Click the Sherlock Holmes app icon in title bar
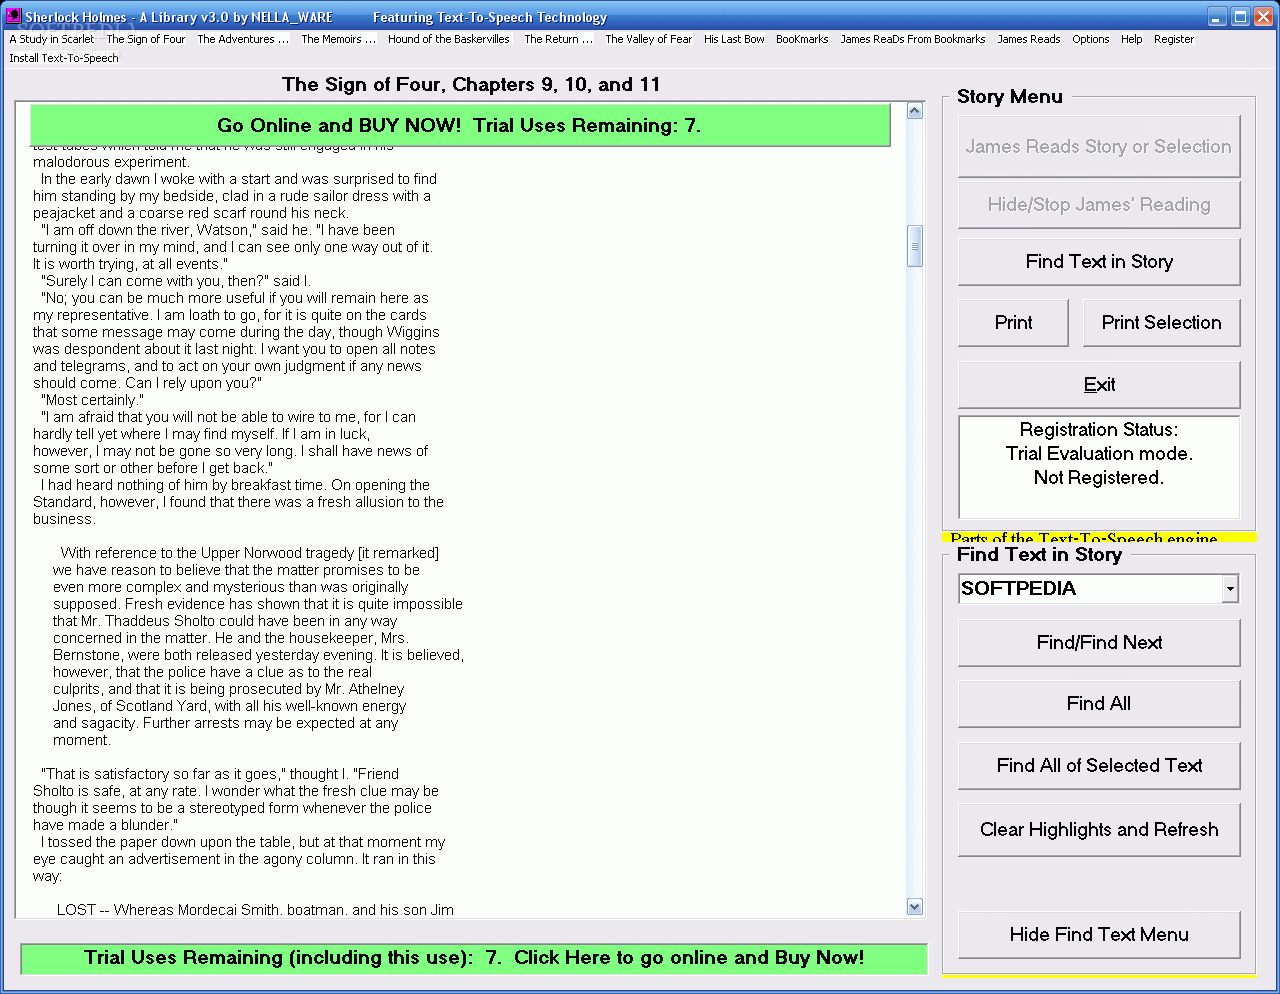1280x994 pixels. (x=14, y=16)
